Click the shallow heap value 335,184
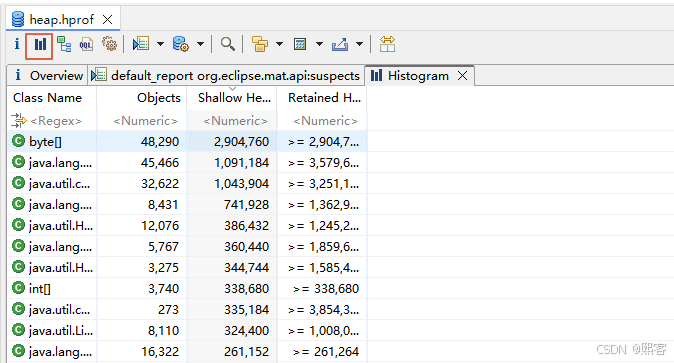The height and width of the screenshot is (363, 674). 246,310
